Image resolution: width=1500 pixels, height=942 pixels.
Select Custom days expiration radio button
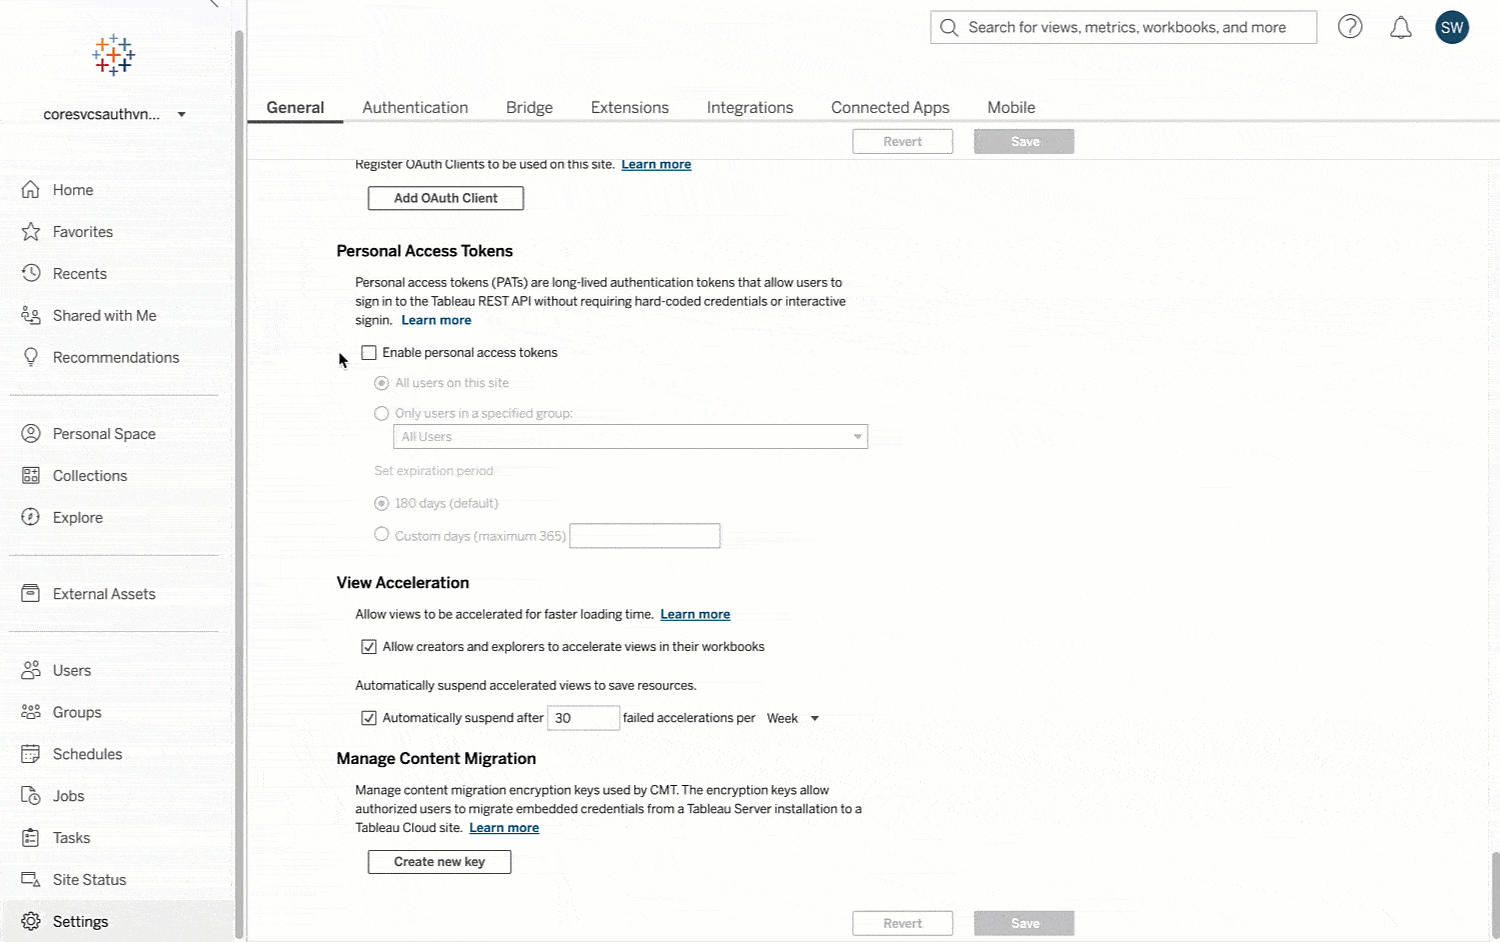pyautogui.click(x=381, y=535)
